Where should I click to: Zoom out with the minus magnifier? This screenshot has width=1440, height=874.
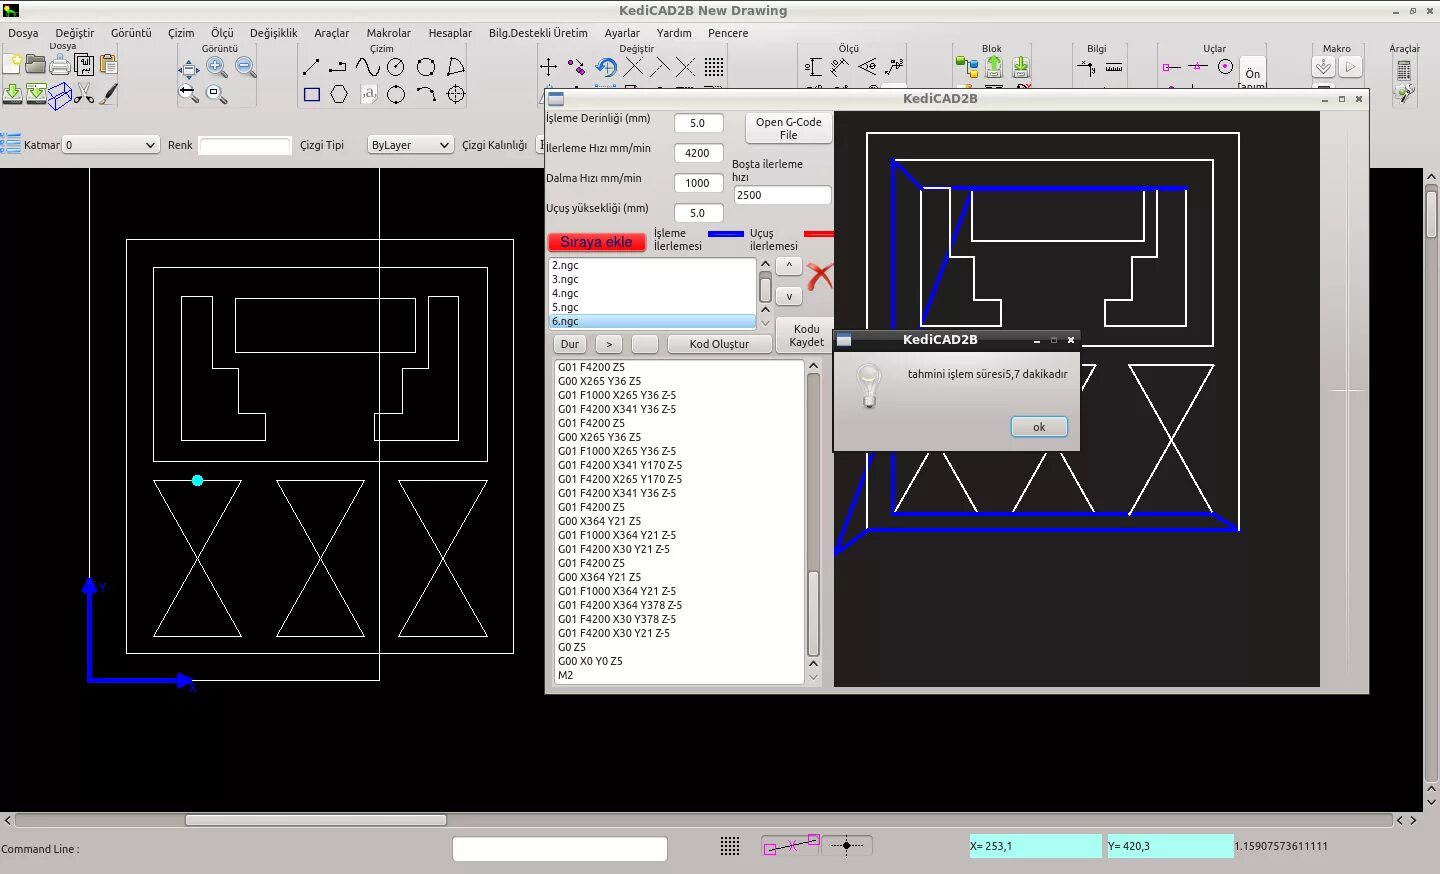(x=246, y=67)
